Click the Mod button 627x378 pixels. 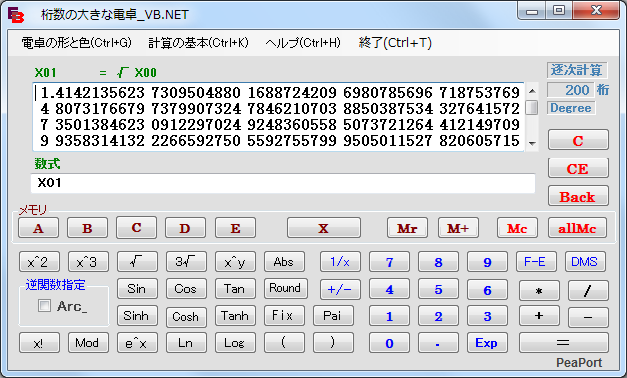tap(88, 343)
